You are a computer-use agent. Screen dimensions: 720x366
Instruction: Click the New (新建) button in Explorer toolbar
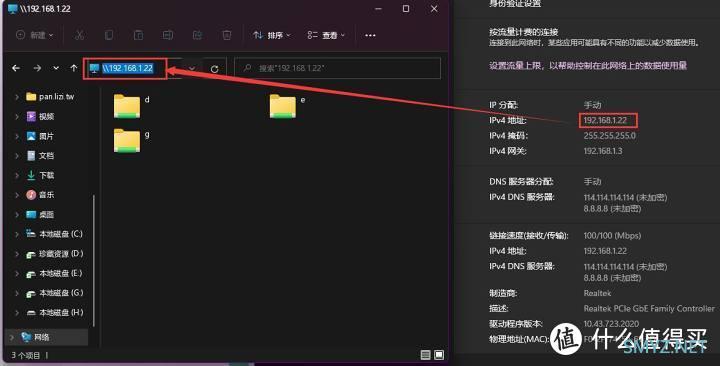[x=34, y=35]
